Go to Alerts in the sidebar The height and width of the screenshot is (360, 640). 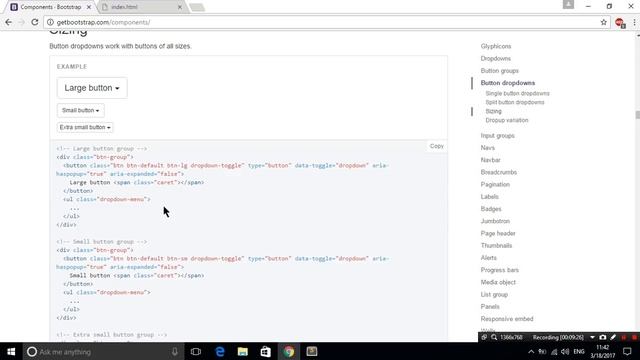coord(489,258)
